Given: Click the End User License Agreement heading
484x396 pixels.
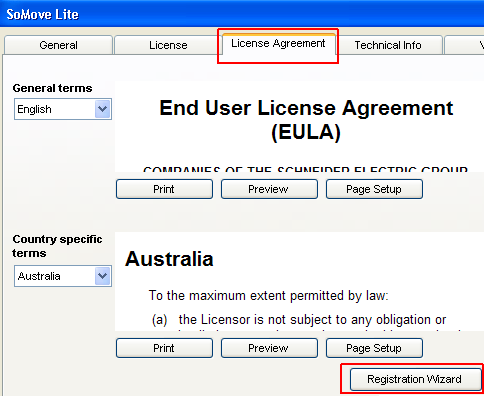Looking at the screenshot, I should tap(306, 120).
